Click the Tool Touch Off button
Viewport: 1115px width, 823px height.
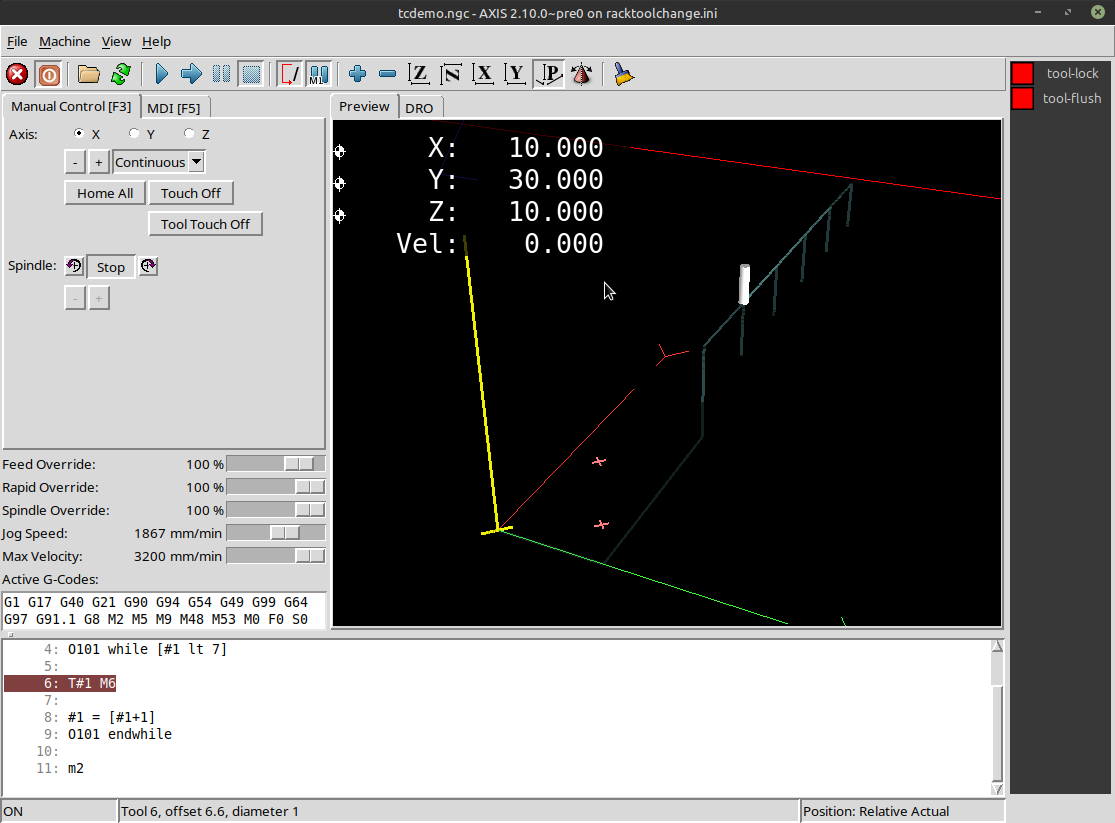(x=205, y=224)
